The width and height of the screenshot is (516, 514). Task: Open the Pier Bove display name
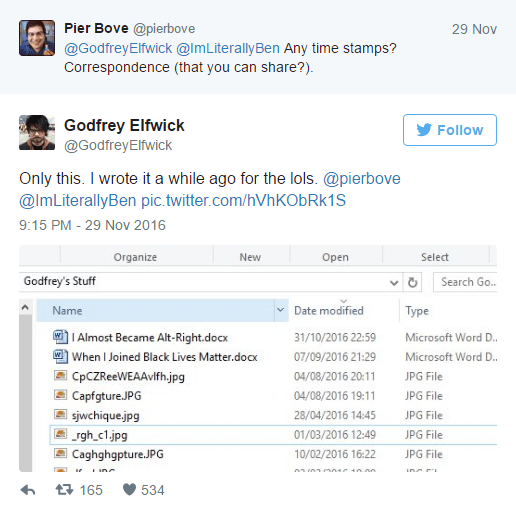coord(96,28)
